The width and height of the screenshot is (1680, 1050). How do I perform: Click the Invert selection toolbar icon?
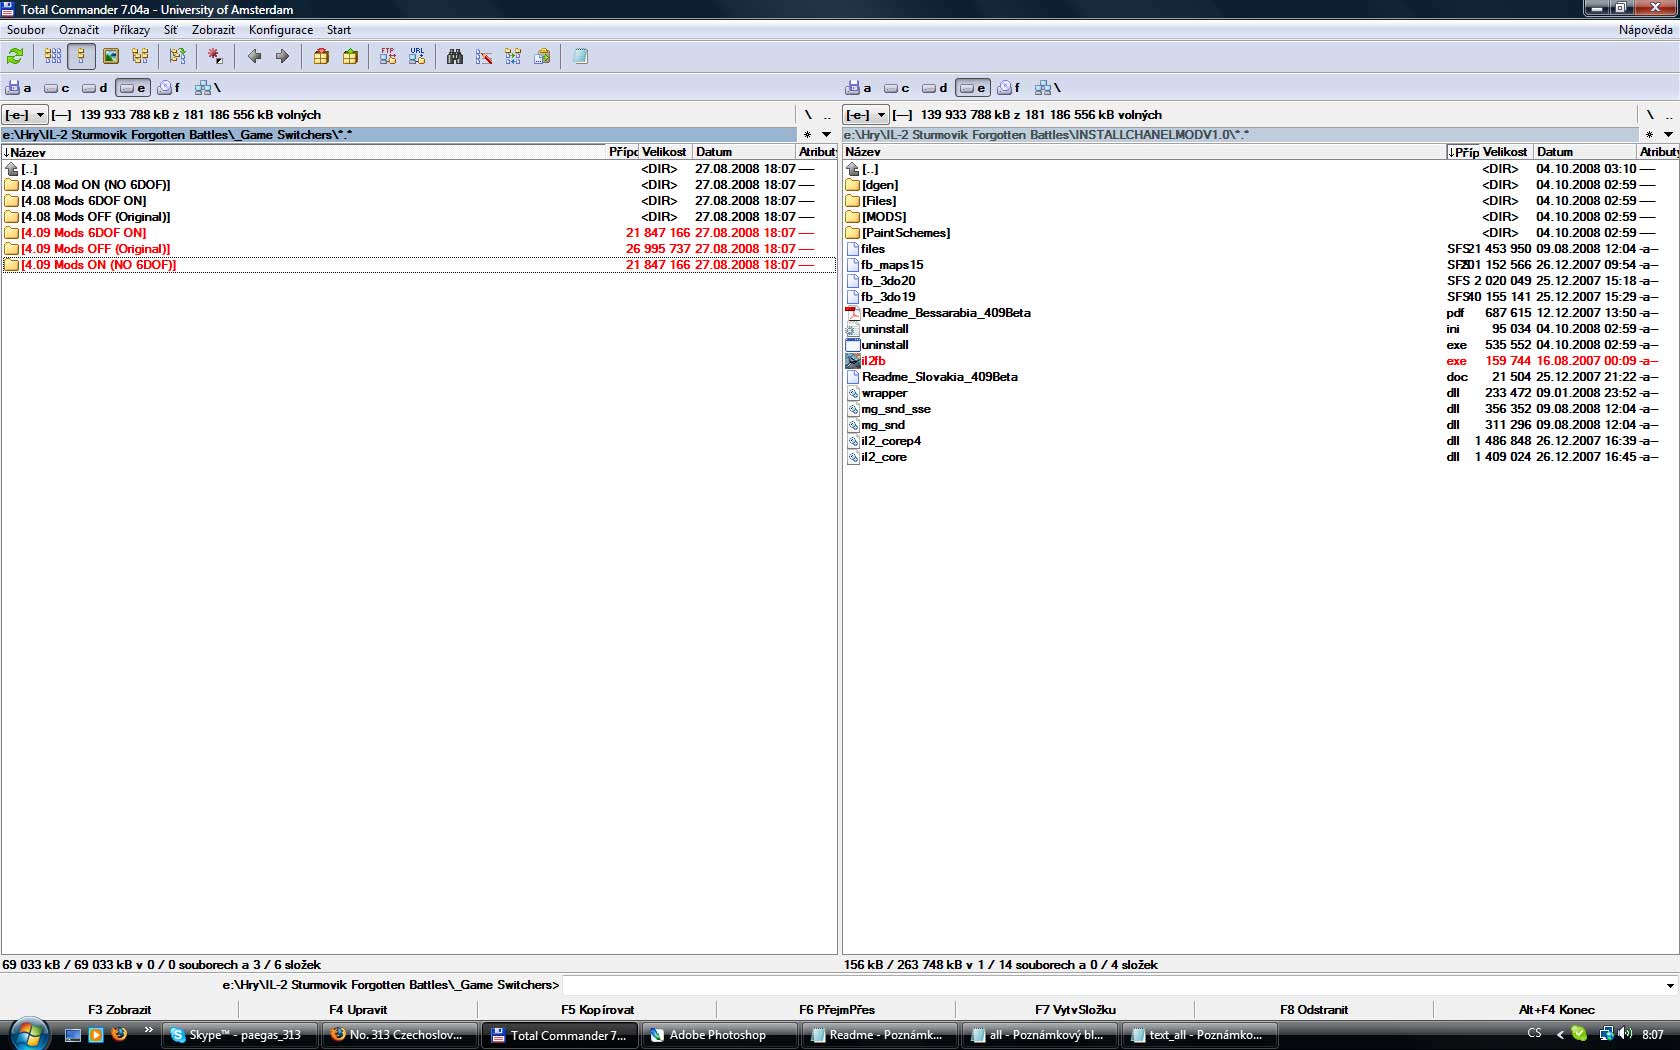click(x=178, y=57)
